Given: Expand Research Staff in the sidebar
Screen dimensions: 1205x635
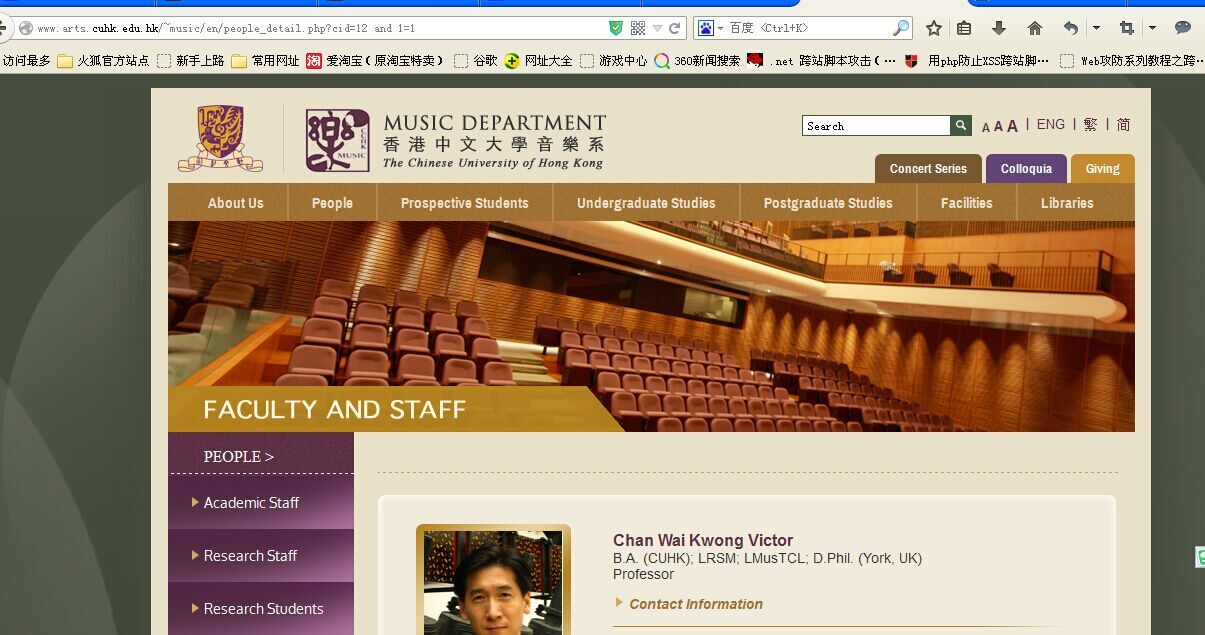Looking at the screenshot, I should pyautogui.click(x=261, y=555).
